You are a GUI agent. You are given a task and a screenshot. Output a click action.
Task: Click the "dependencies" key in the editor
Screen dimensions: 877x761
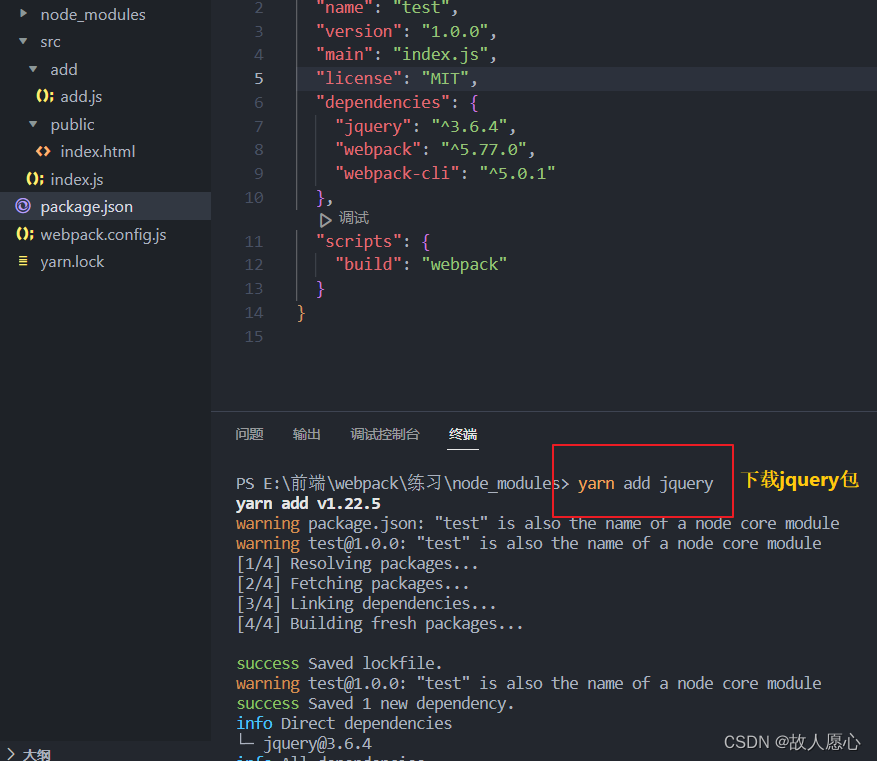coord(383,102)
